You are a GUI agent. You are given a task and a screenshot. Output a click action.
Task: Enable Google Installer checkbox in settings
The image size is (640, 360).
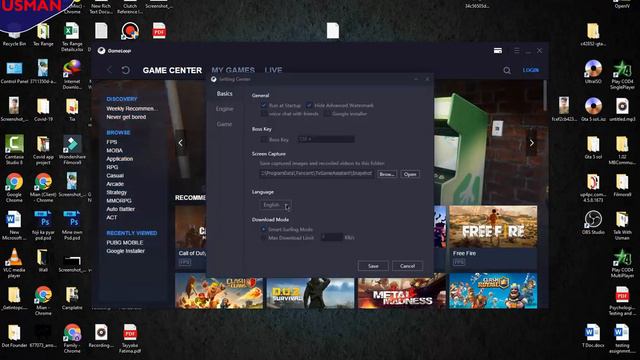(327, 113)
